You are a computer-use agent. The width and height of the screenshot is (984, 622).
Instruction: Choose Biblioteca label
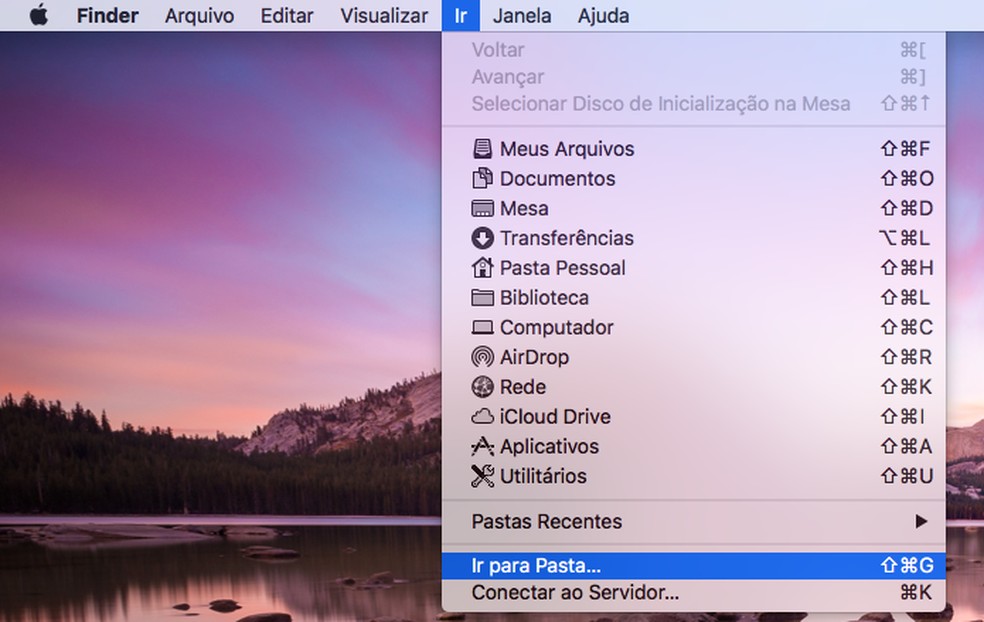point(544,298)
